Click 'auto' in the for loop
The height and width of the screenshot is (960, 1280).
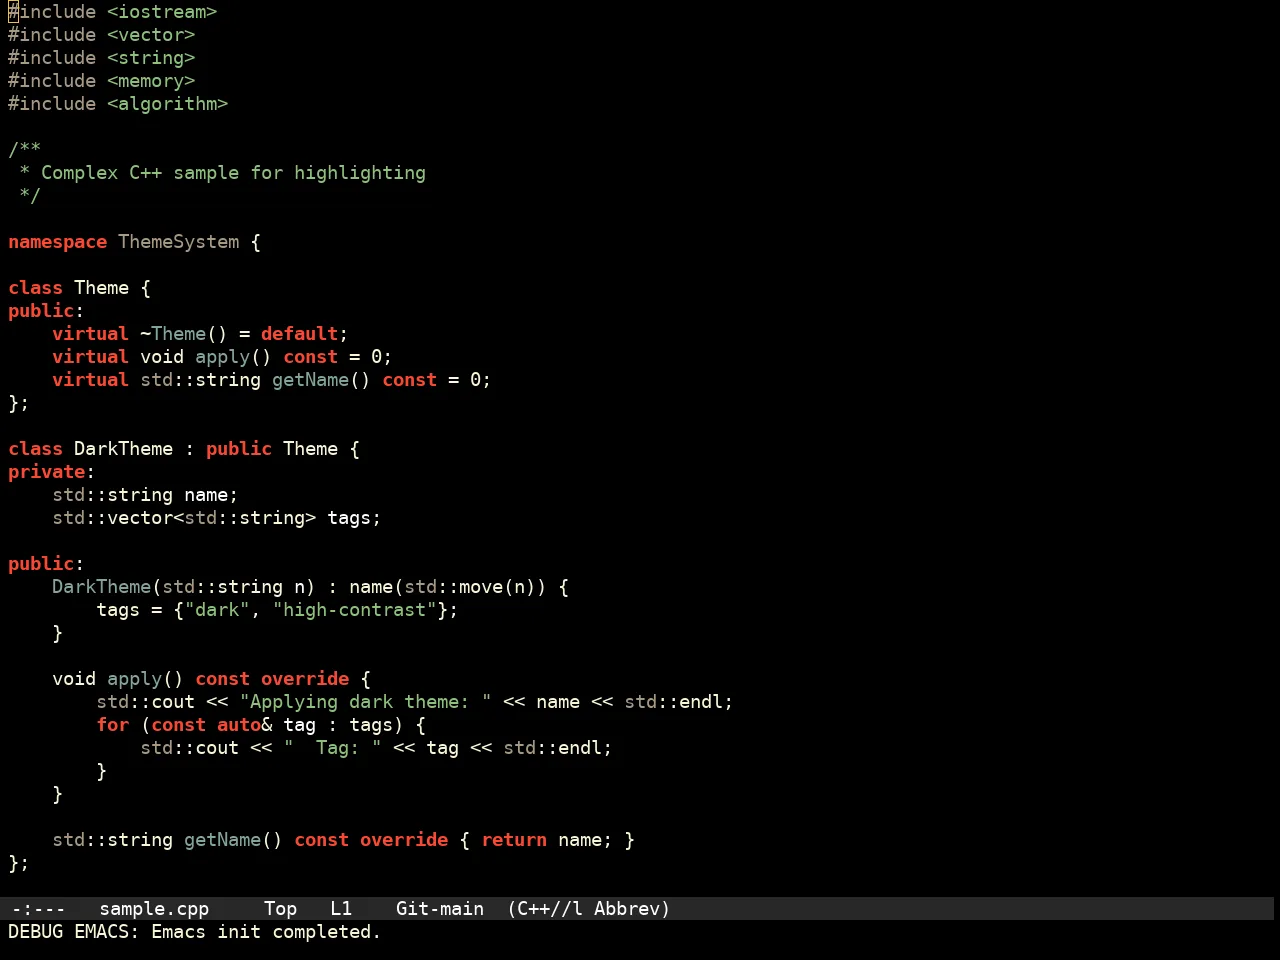239,725
